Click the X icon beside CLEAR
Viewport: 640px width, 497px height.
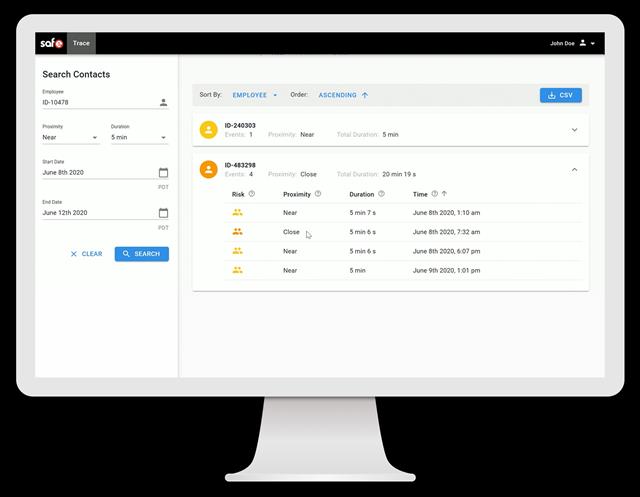73,254
